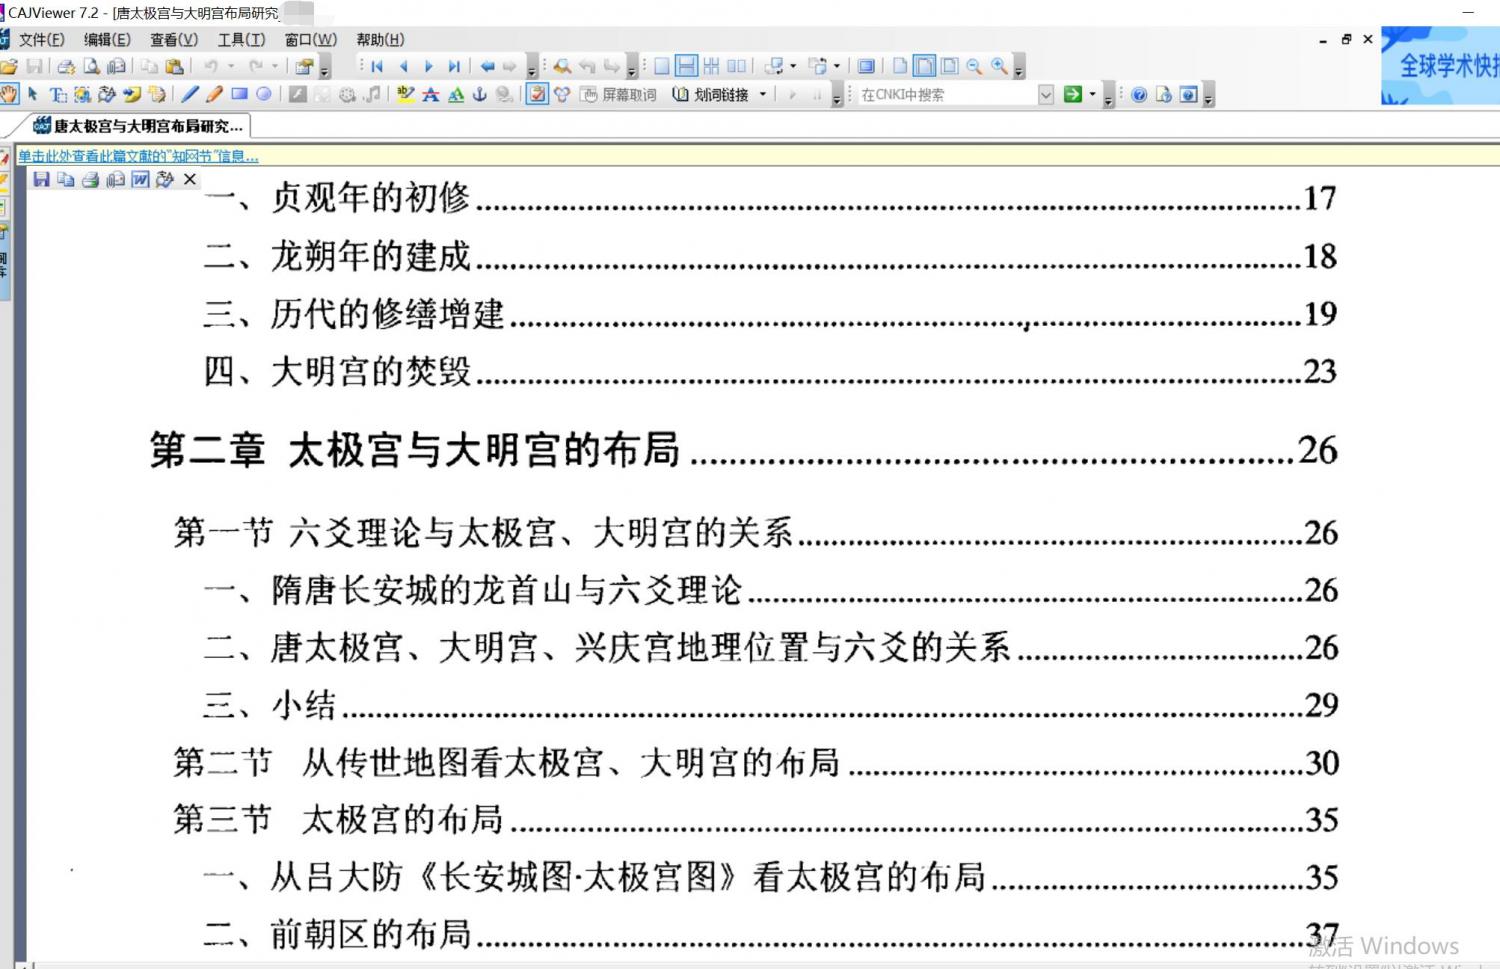Toggle fit-width page view button
This screenshot has width=1500, height=969.
click(925, 66)
